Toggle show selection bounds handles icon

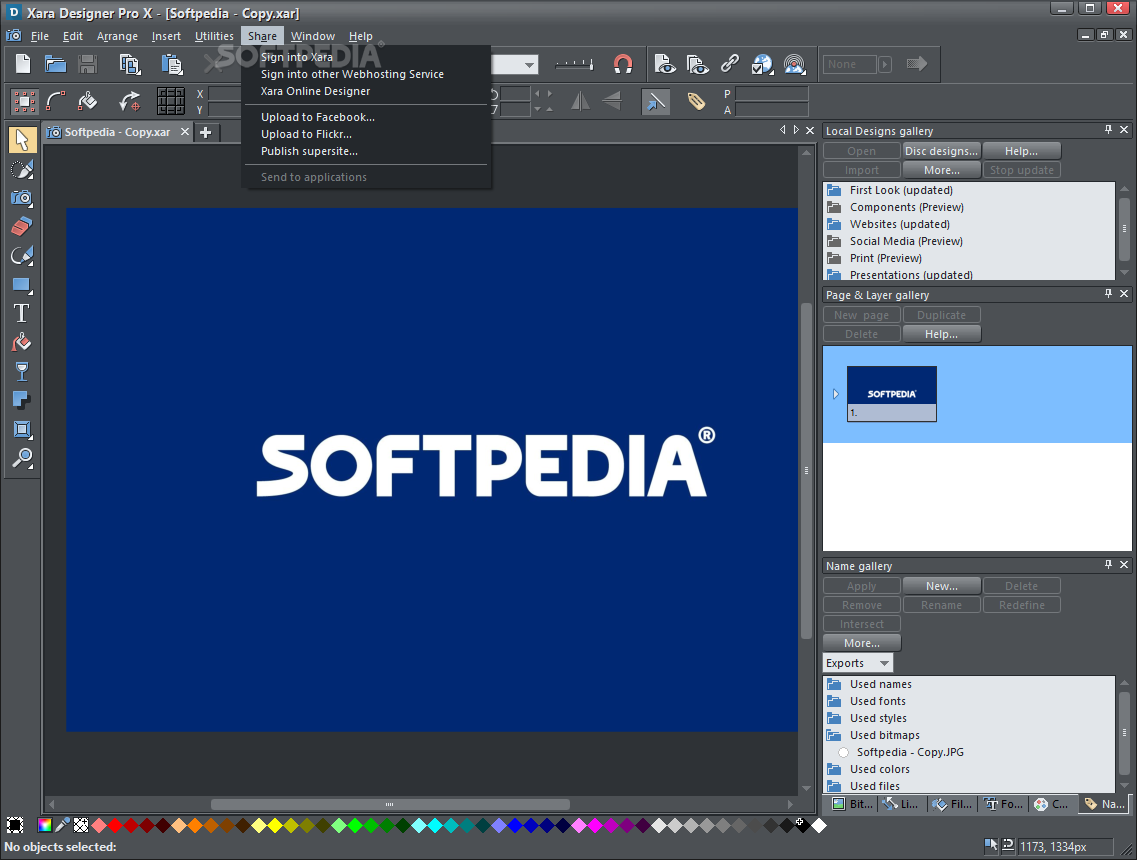tap(24, 101)
